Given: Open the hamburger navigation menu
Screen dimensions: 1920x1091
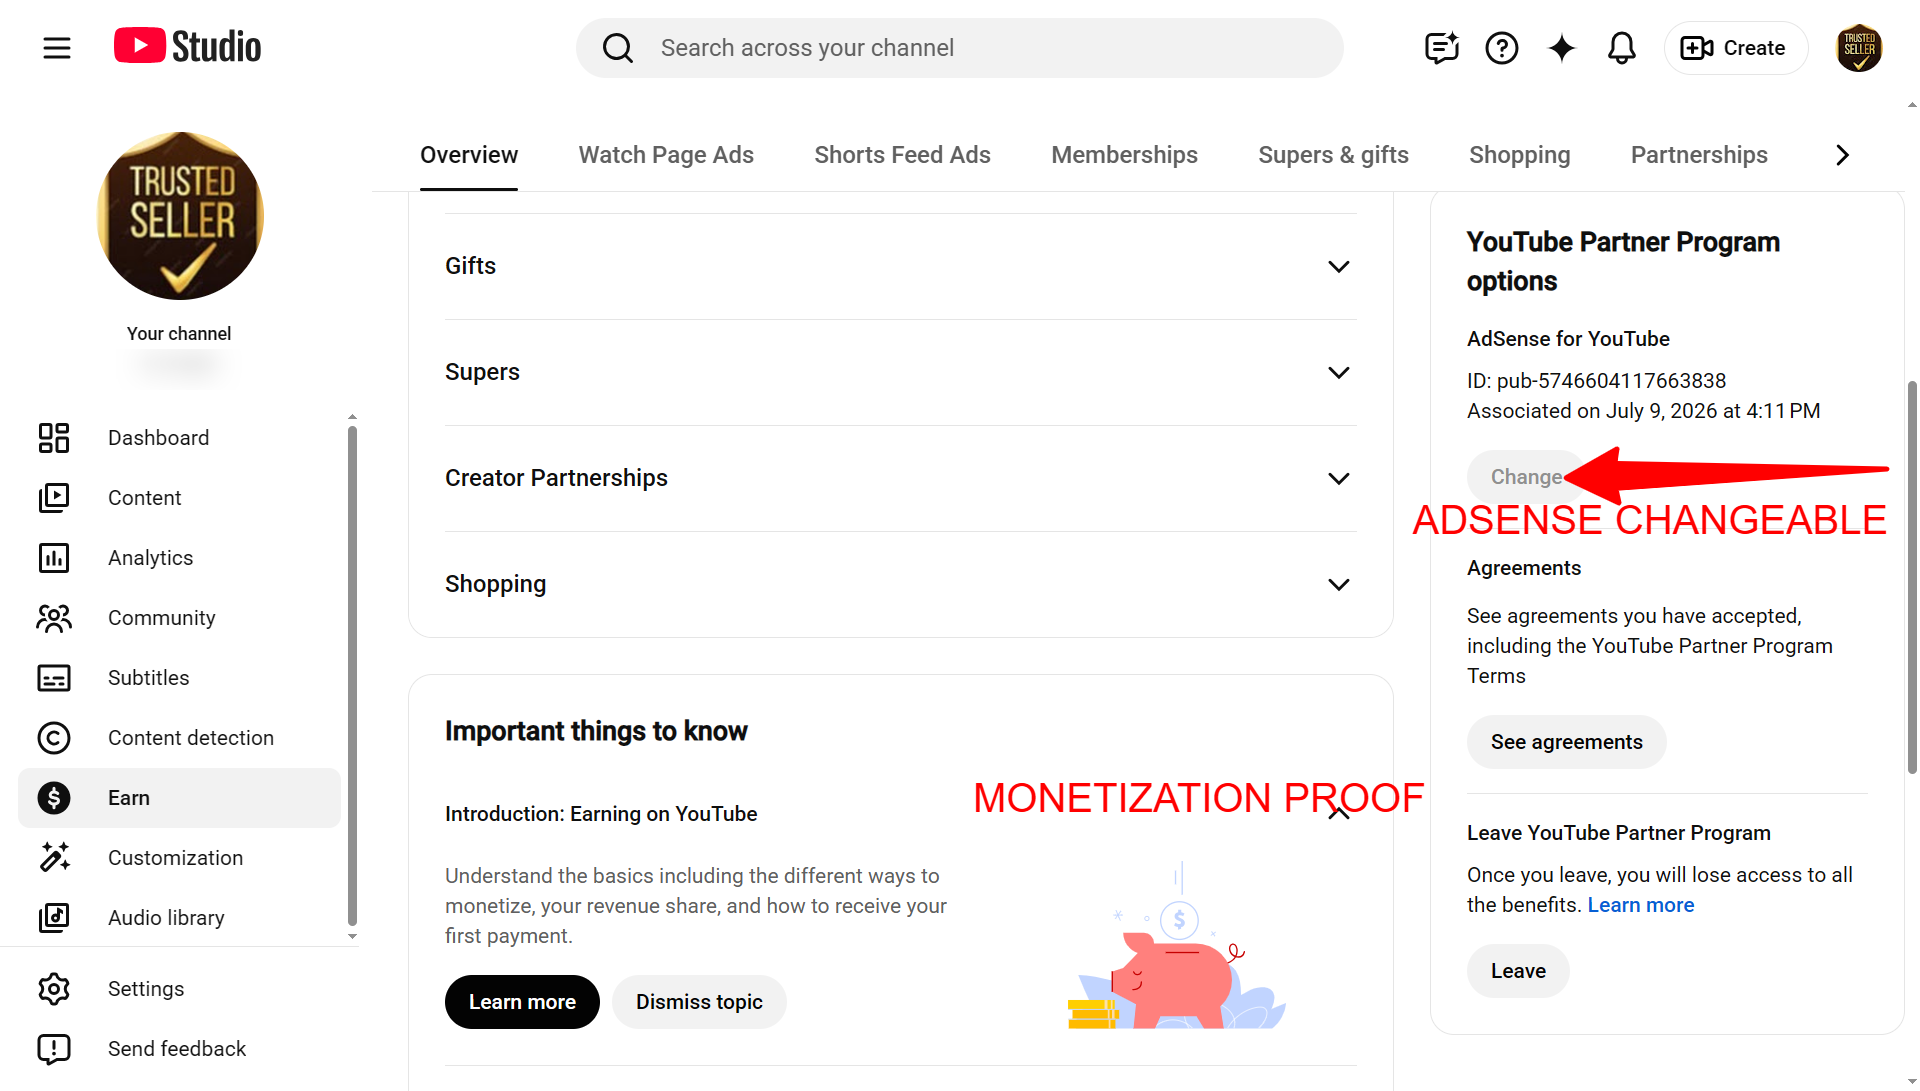Looking at the screenshot, I should coord(57,48).
